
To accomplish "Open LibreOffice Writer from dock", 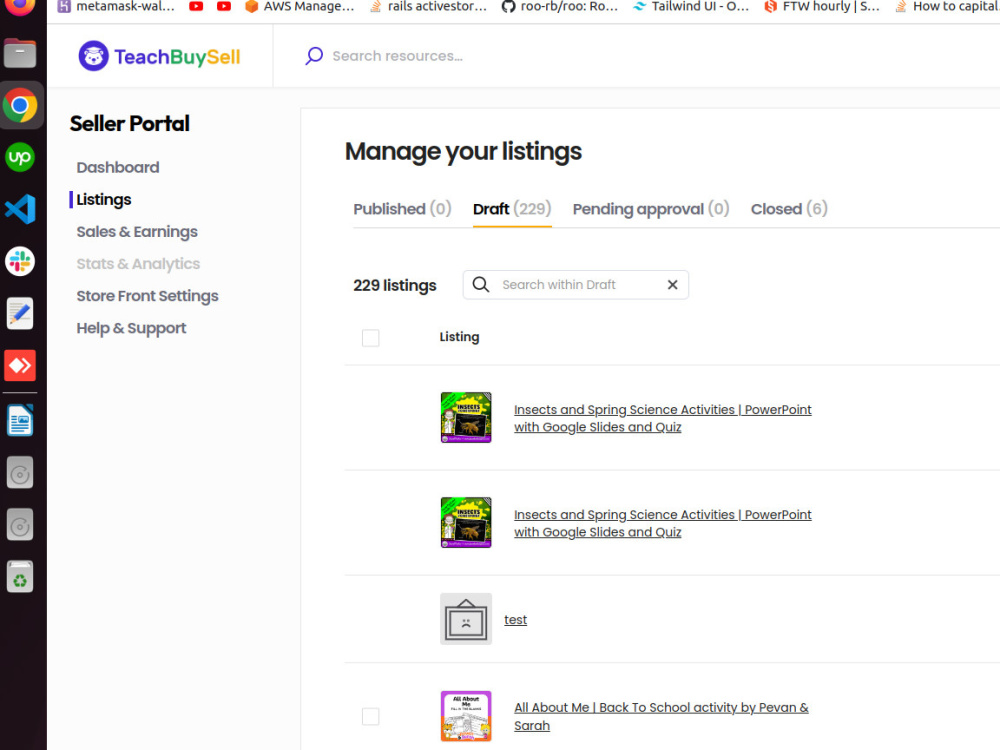I will pos(20,421).
